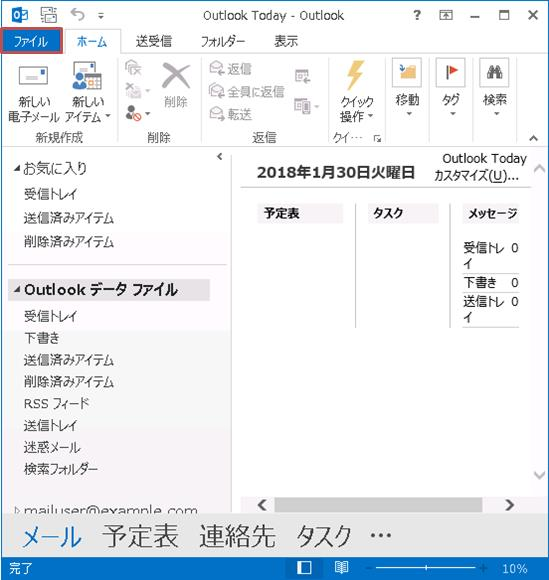Select the 下書き folder in the folder tree

click(42, 338)
